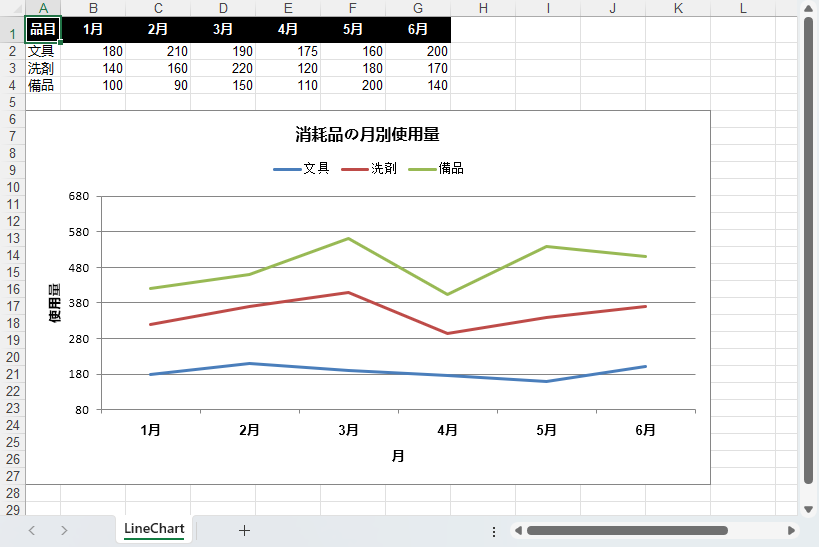Select column A header
Screen dimensions: 819x547
43,8
